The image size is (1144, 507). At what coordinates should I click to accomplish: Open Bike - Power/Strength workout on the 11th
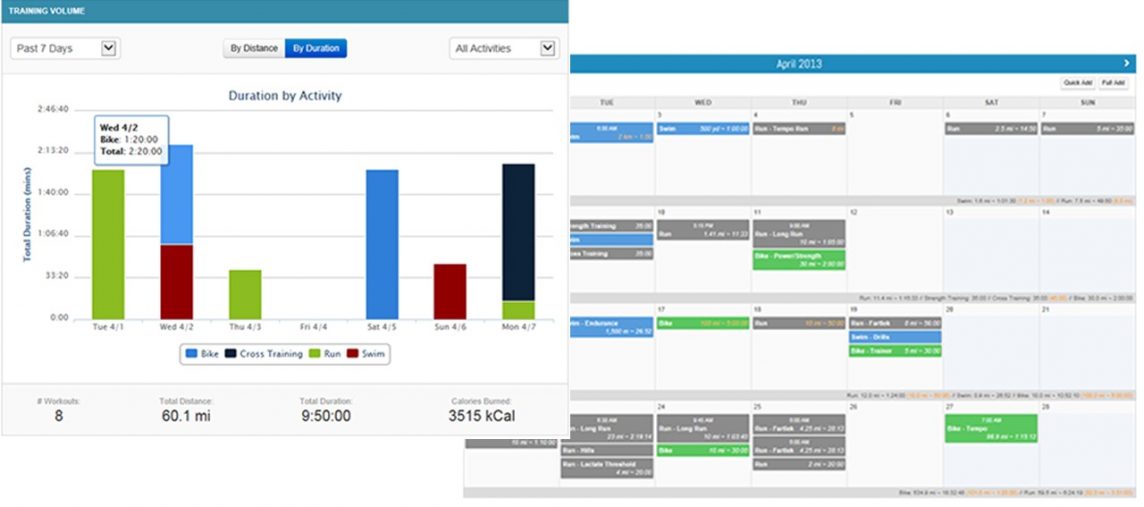798,260
